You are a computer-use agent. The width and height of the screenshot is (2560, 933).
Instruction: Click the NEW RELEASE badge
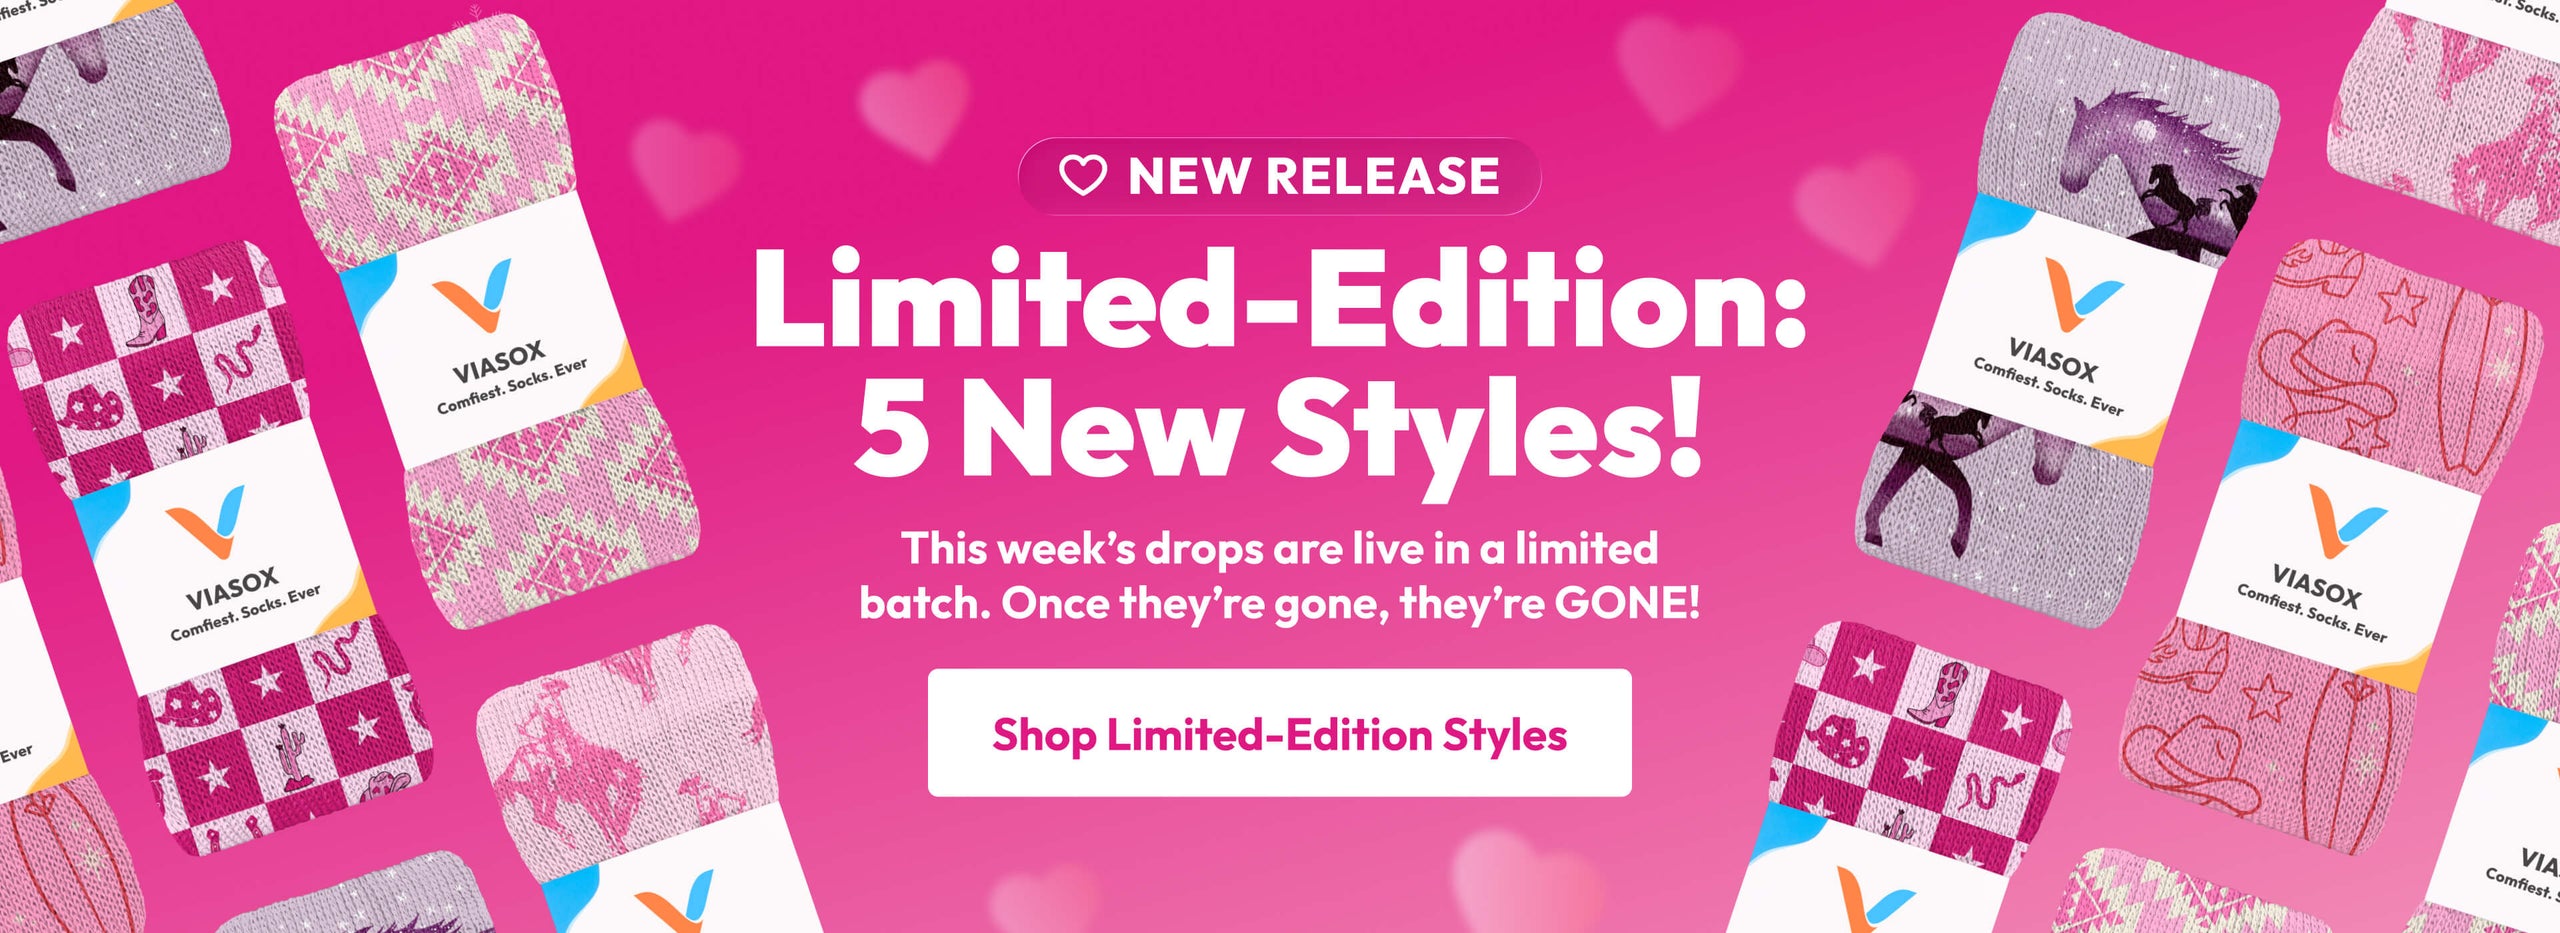point(1279,176)
